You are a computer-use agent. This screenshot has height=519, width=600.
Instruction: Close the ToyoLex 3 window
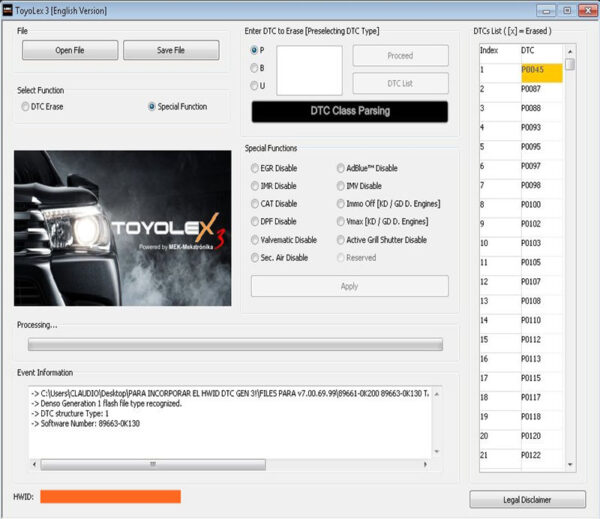[x=588, y=11]
